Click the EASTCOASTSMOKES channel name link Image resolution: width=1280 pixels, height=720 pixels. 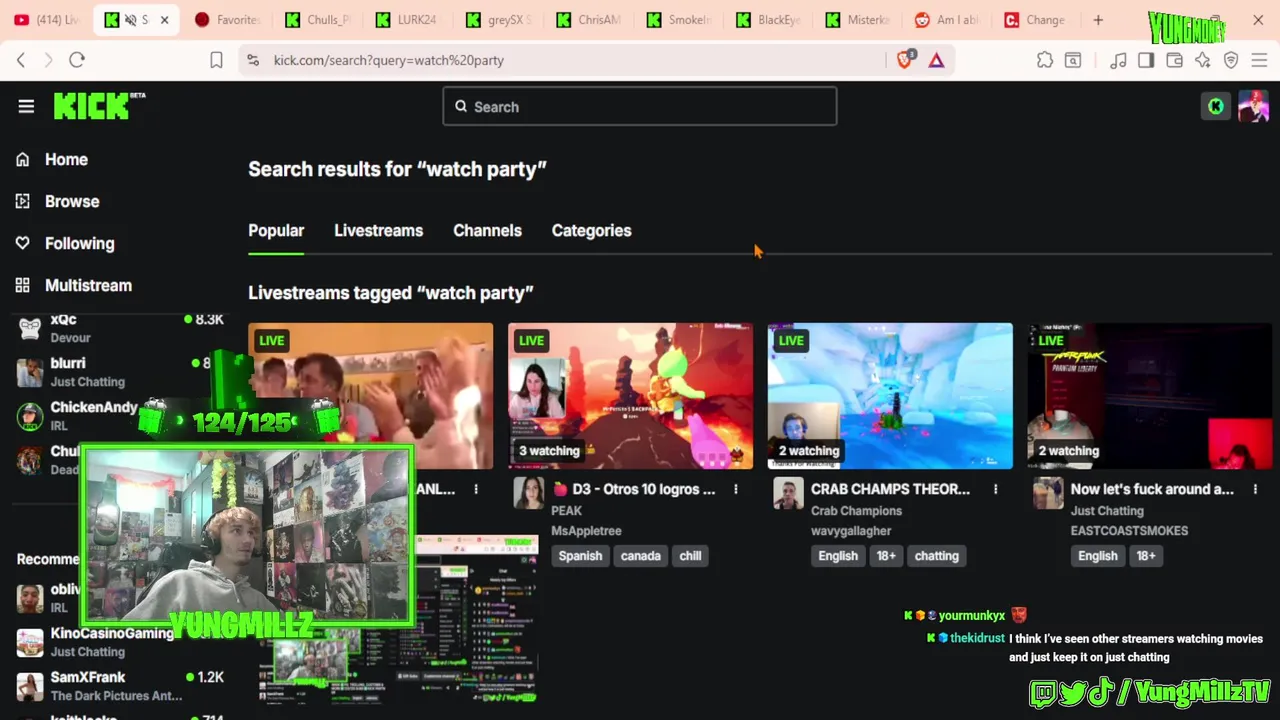[x=1129, y=531]
